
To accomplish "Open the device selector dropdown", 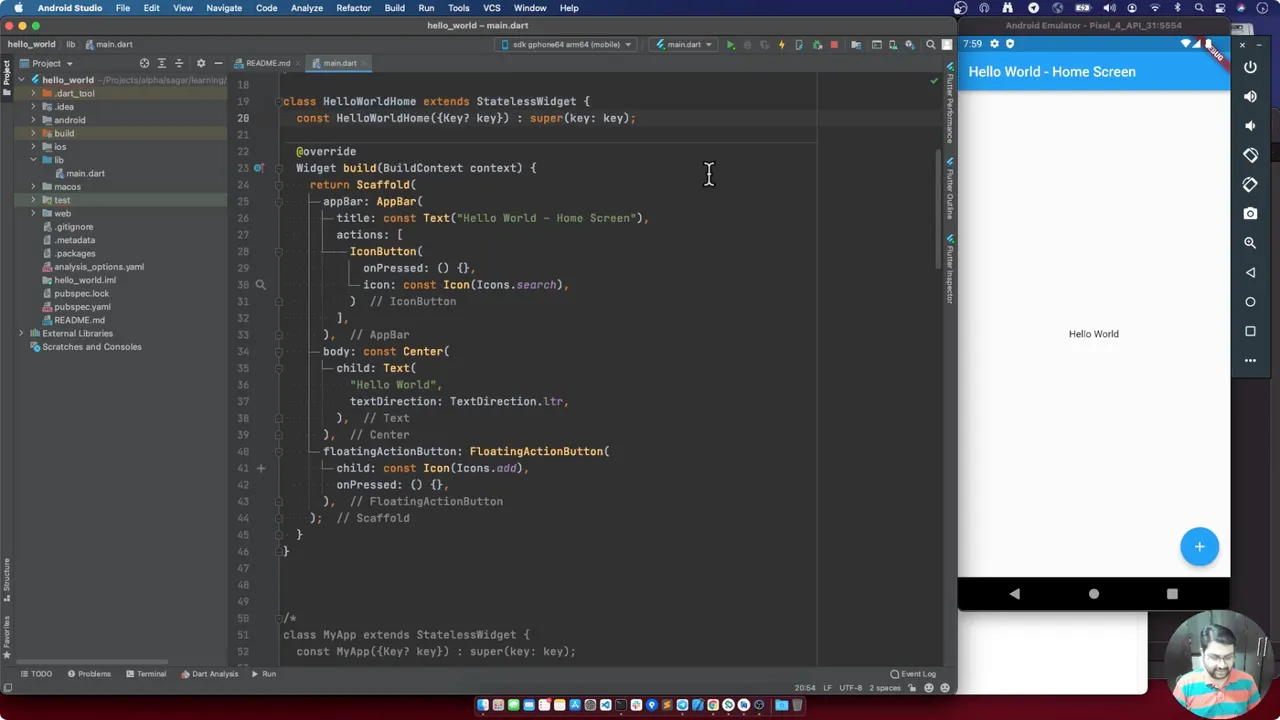I will click(x=566, y=45).
